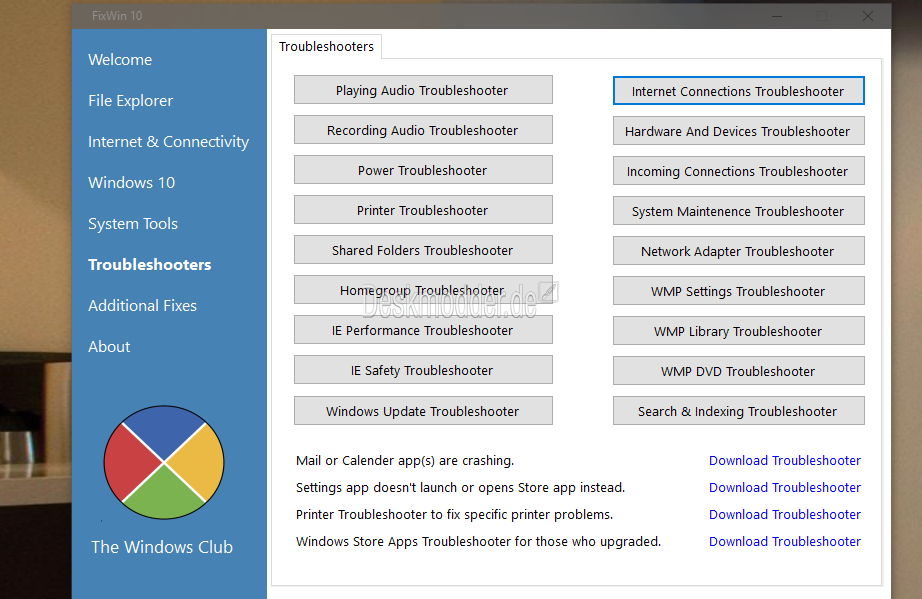The image size is (922, 599).
Task: Click 'Printer Troubleshooter to fix specific' text
Action: [x=454, y=514]
